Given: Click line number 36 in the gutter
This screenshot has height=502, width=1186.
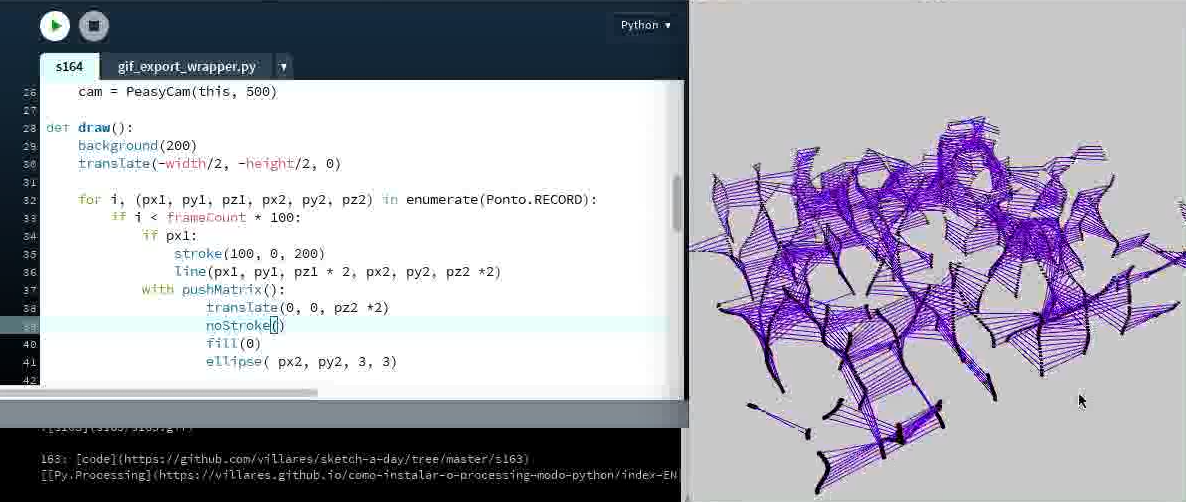Looking at the screenshot, I should (x=29, y=272).
